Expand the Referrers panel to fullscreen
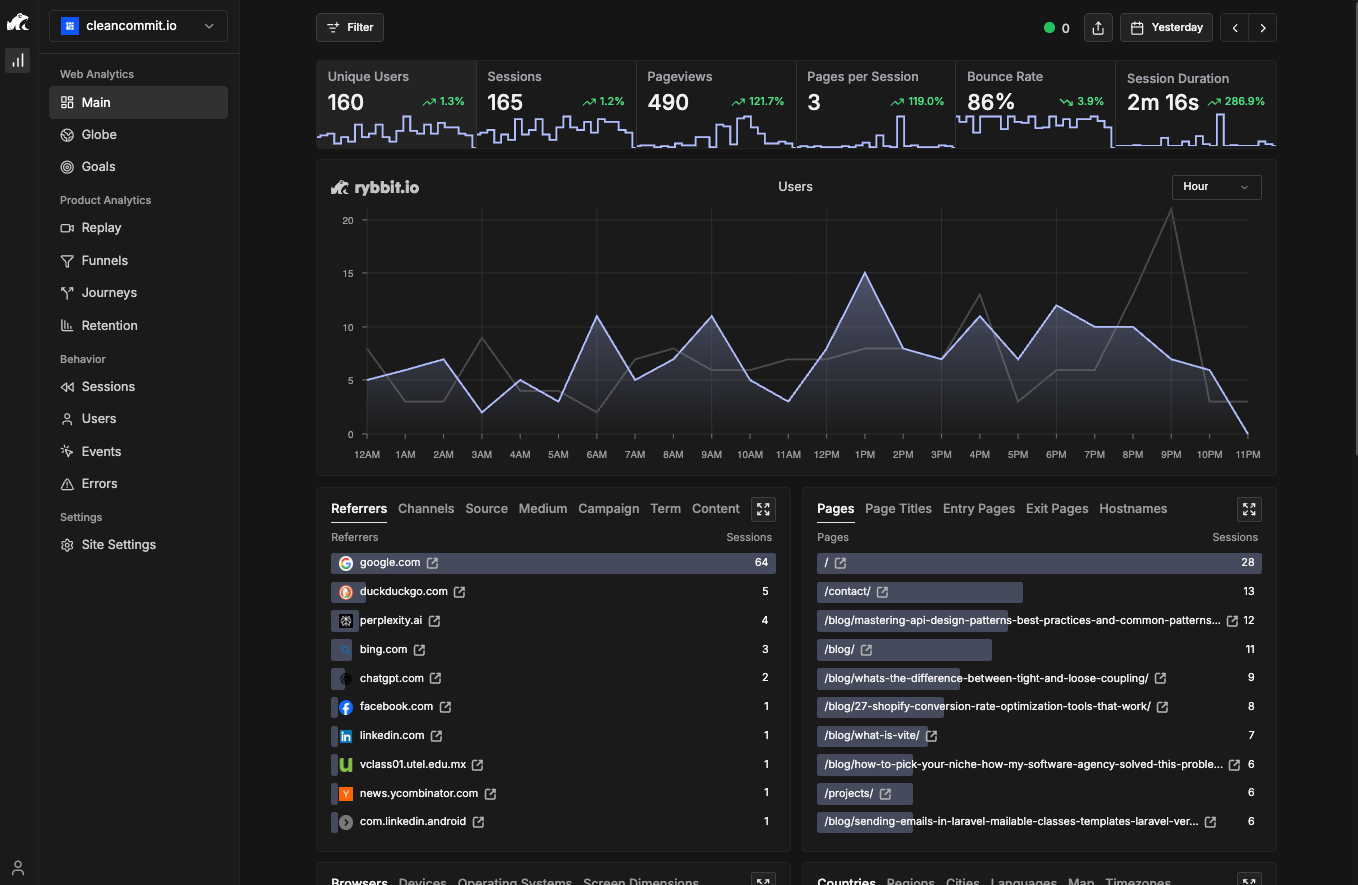This screenshot has height=885, width=1358. tap(763, 509)
